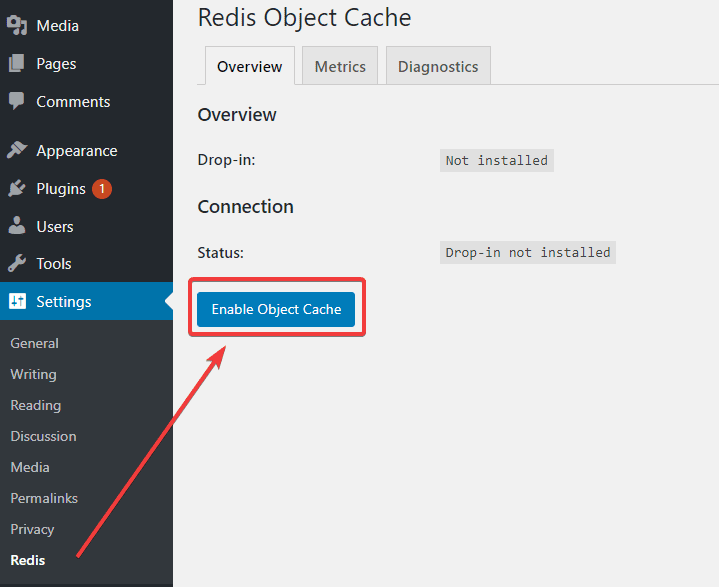Image resolution: width=719 pixels, height=587 pixels.
Task: Select Redis in Settings submenu
Action: tap(28, 560)
